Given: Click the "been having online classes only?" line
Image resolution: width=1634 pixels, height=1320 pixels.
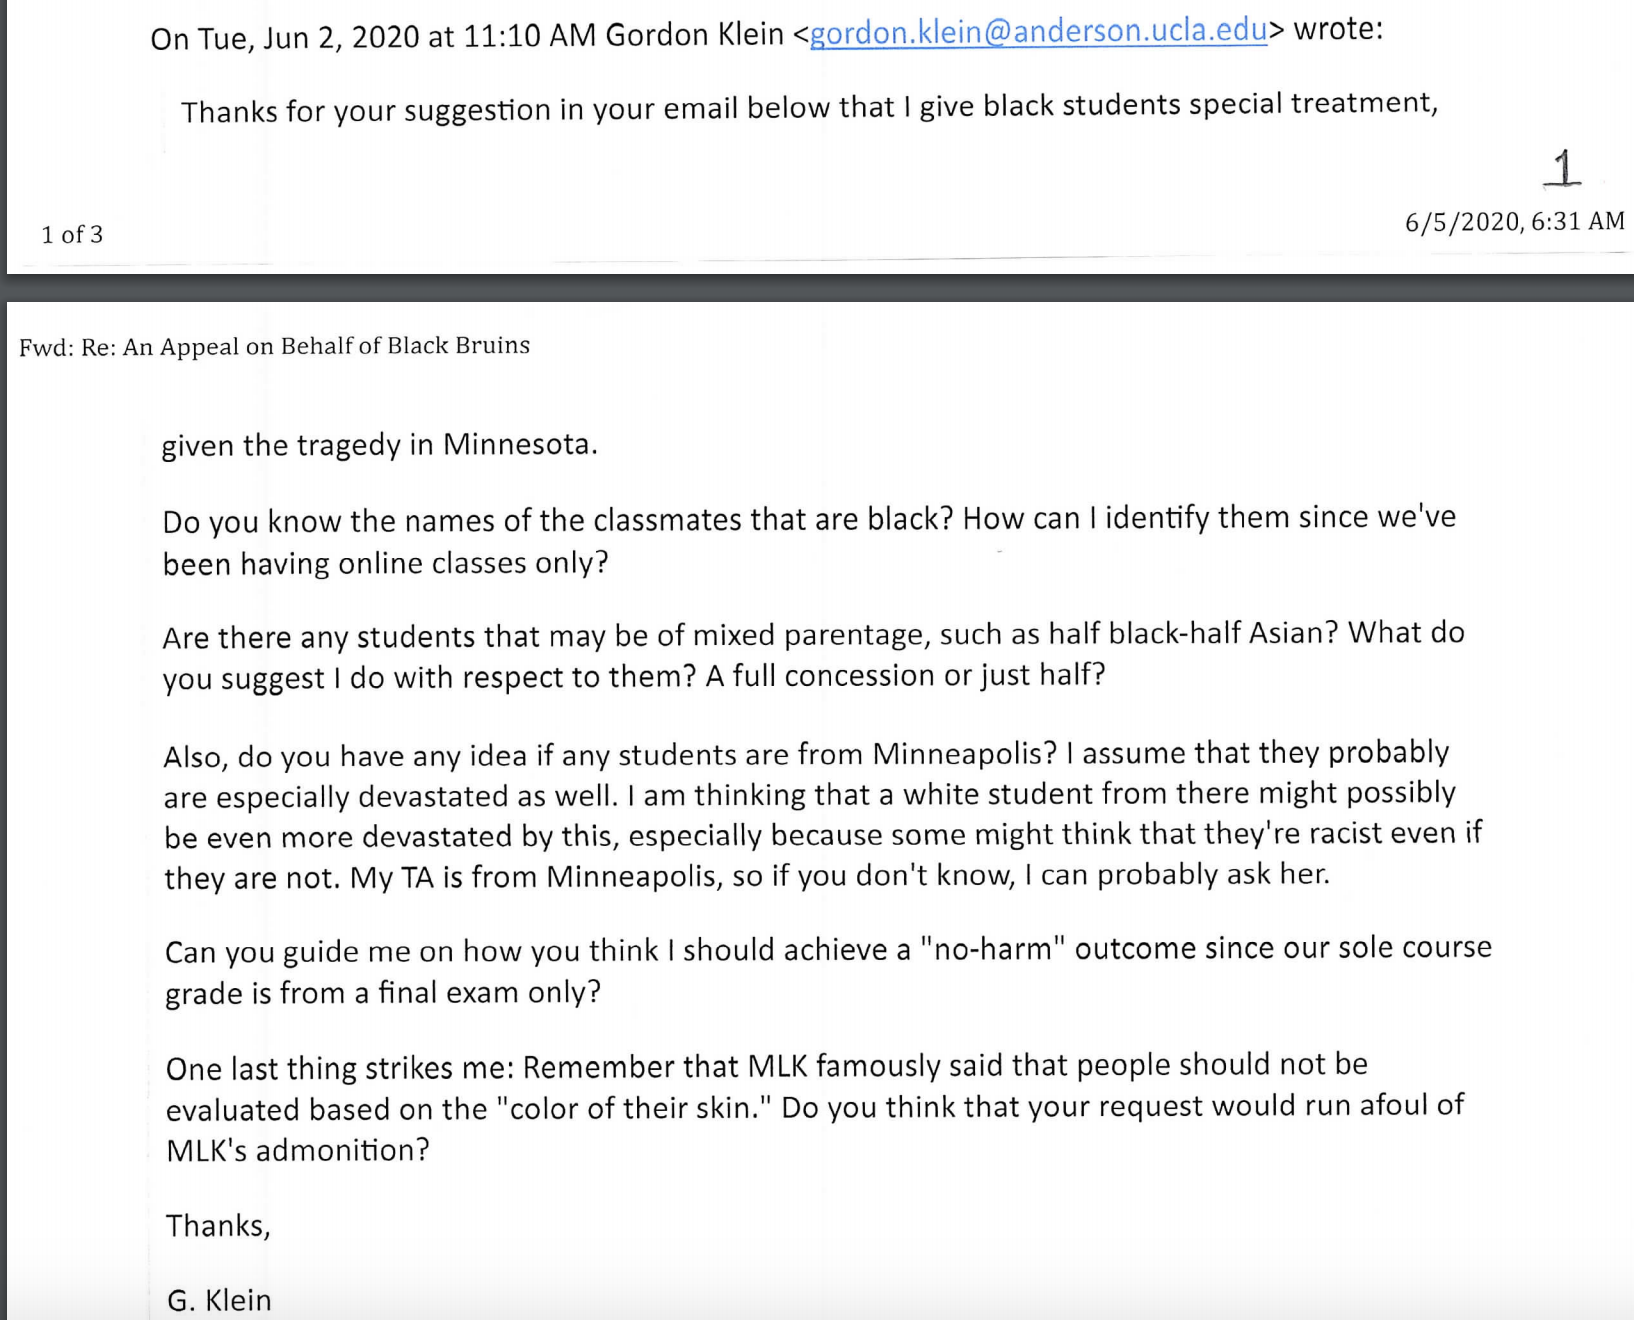Looking at the screenshot, I should 385,564.
